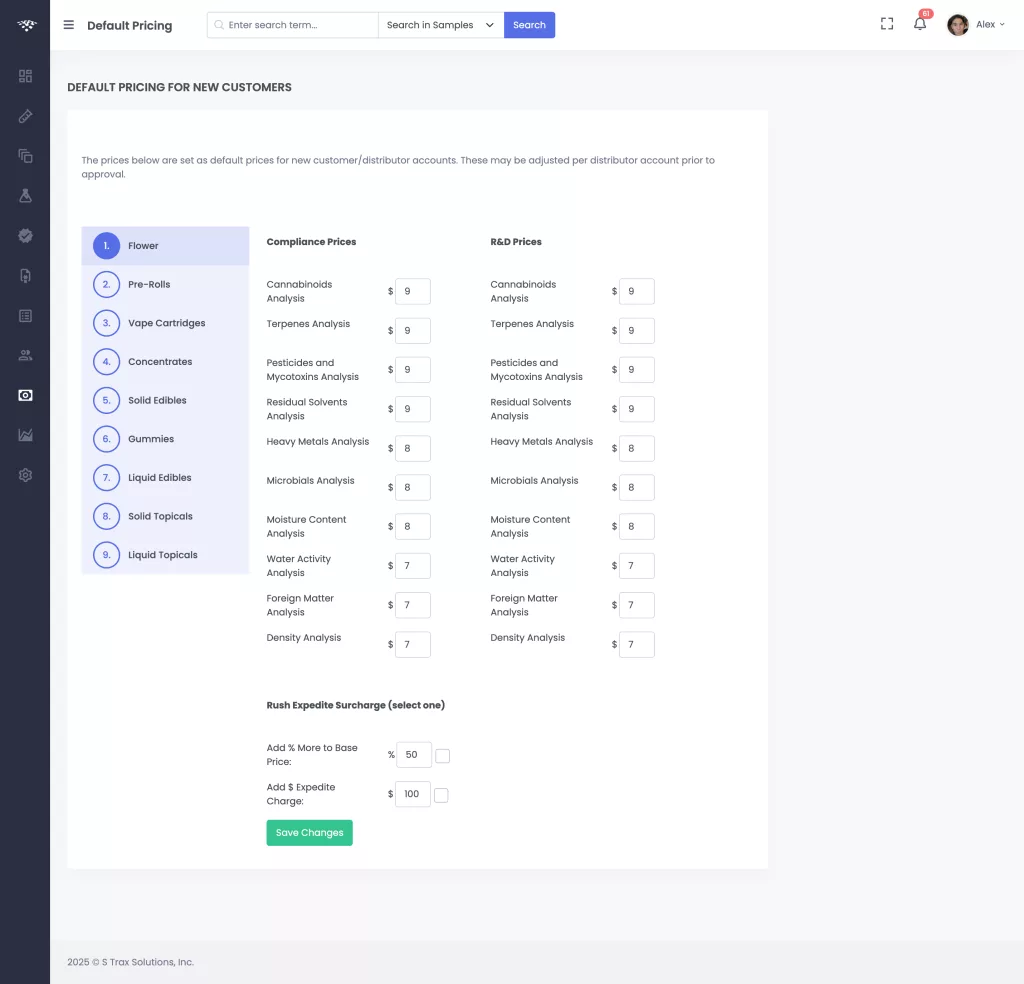Image resolution: width=1024 pixels, height=984 pixels.
Task: Click Compliance Cannabinoids Analysis price field
Action: coord(413,291)
